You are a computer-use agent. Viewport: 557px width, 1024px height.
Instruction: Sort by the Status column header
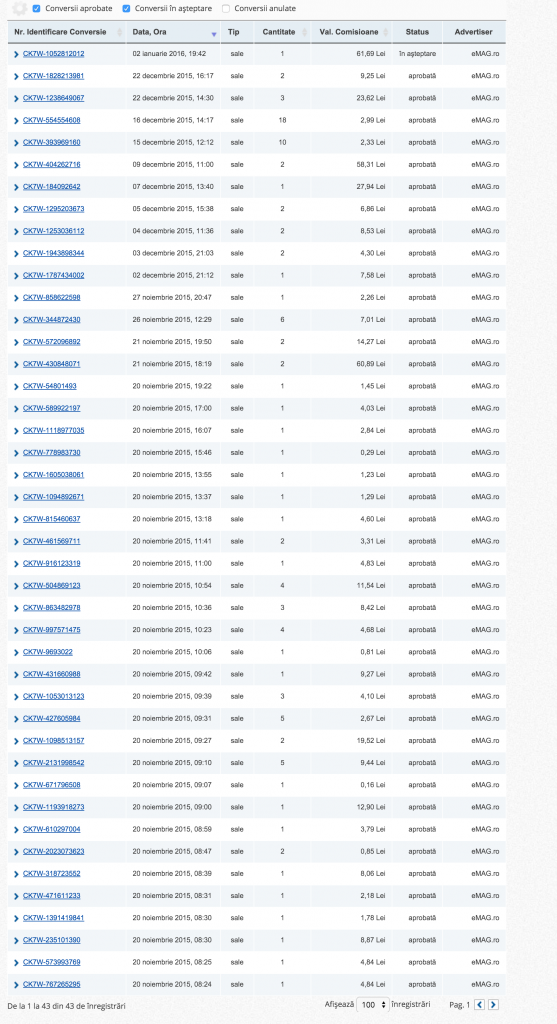pyautogui.click(x=417, y=32)
